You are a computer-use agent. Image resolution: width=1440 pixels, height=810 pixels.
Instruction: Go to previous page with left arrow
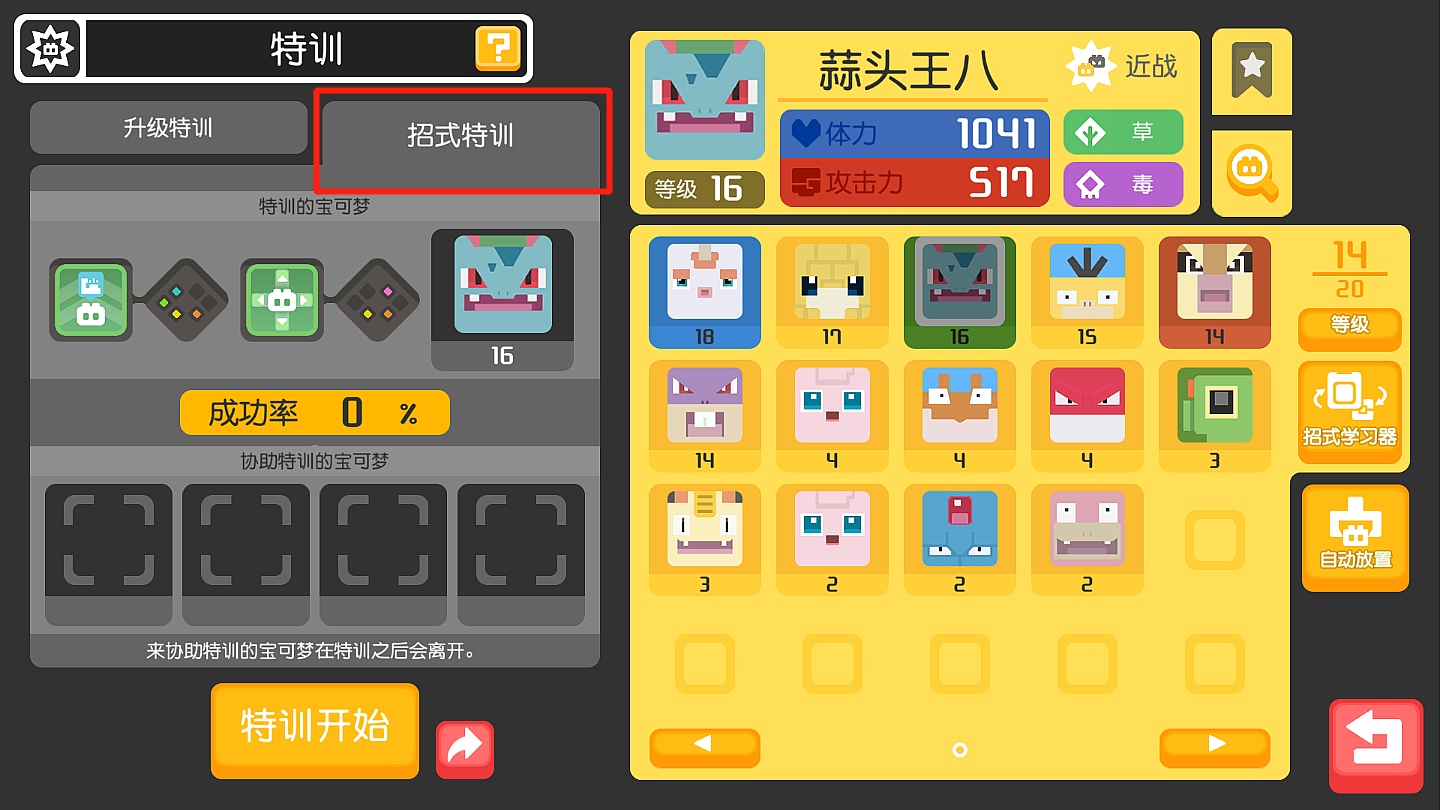click(705, 745)
